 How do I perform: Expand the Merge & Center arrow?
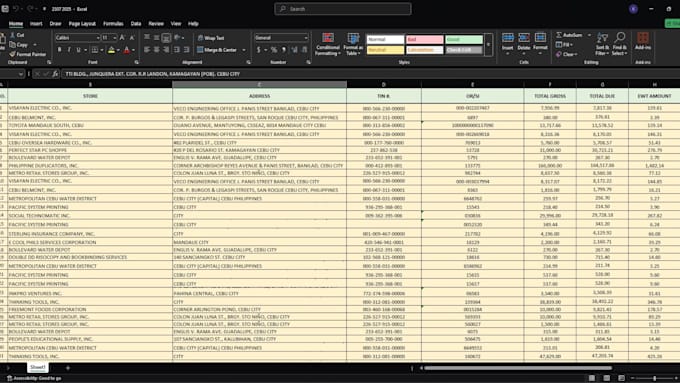pyautogui.click(x=244, y=50)
